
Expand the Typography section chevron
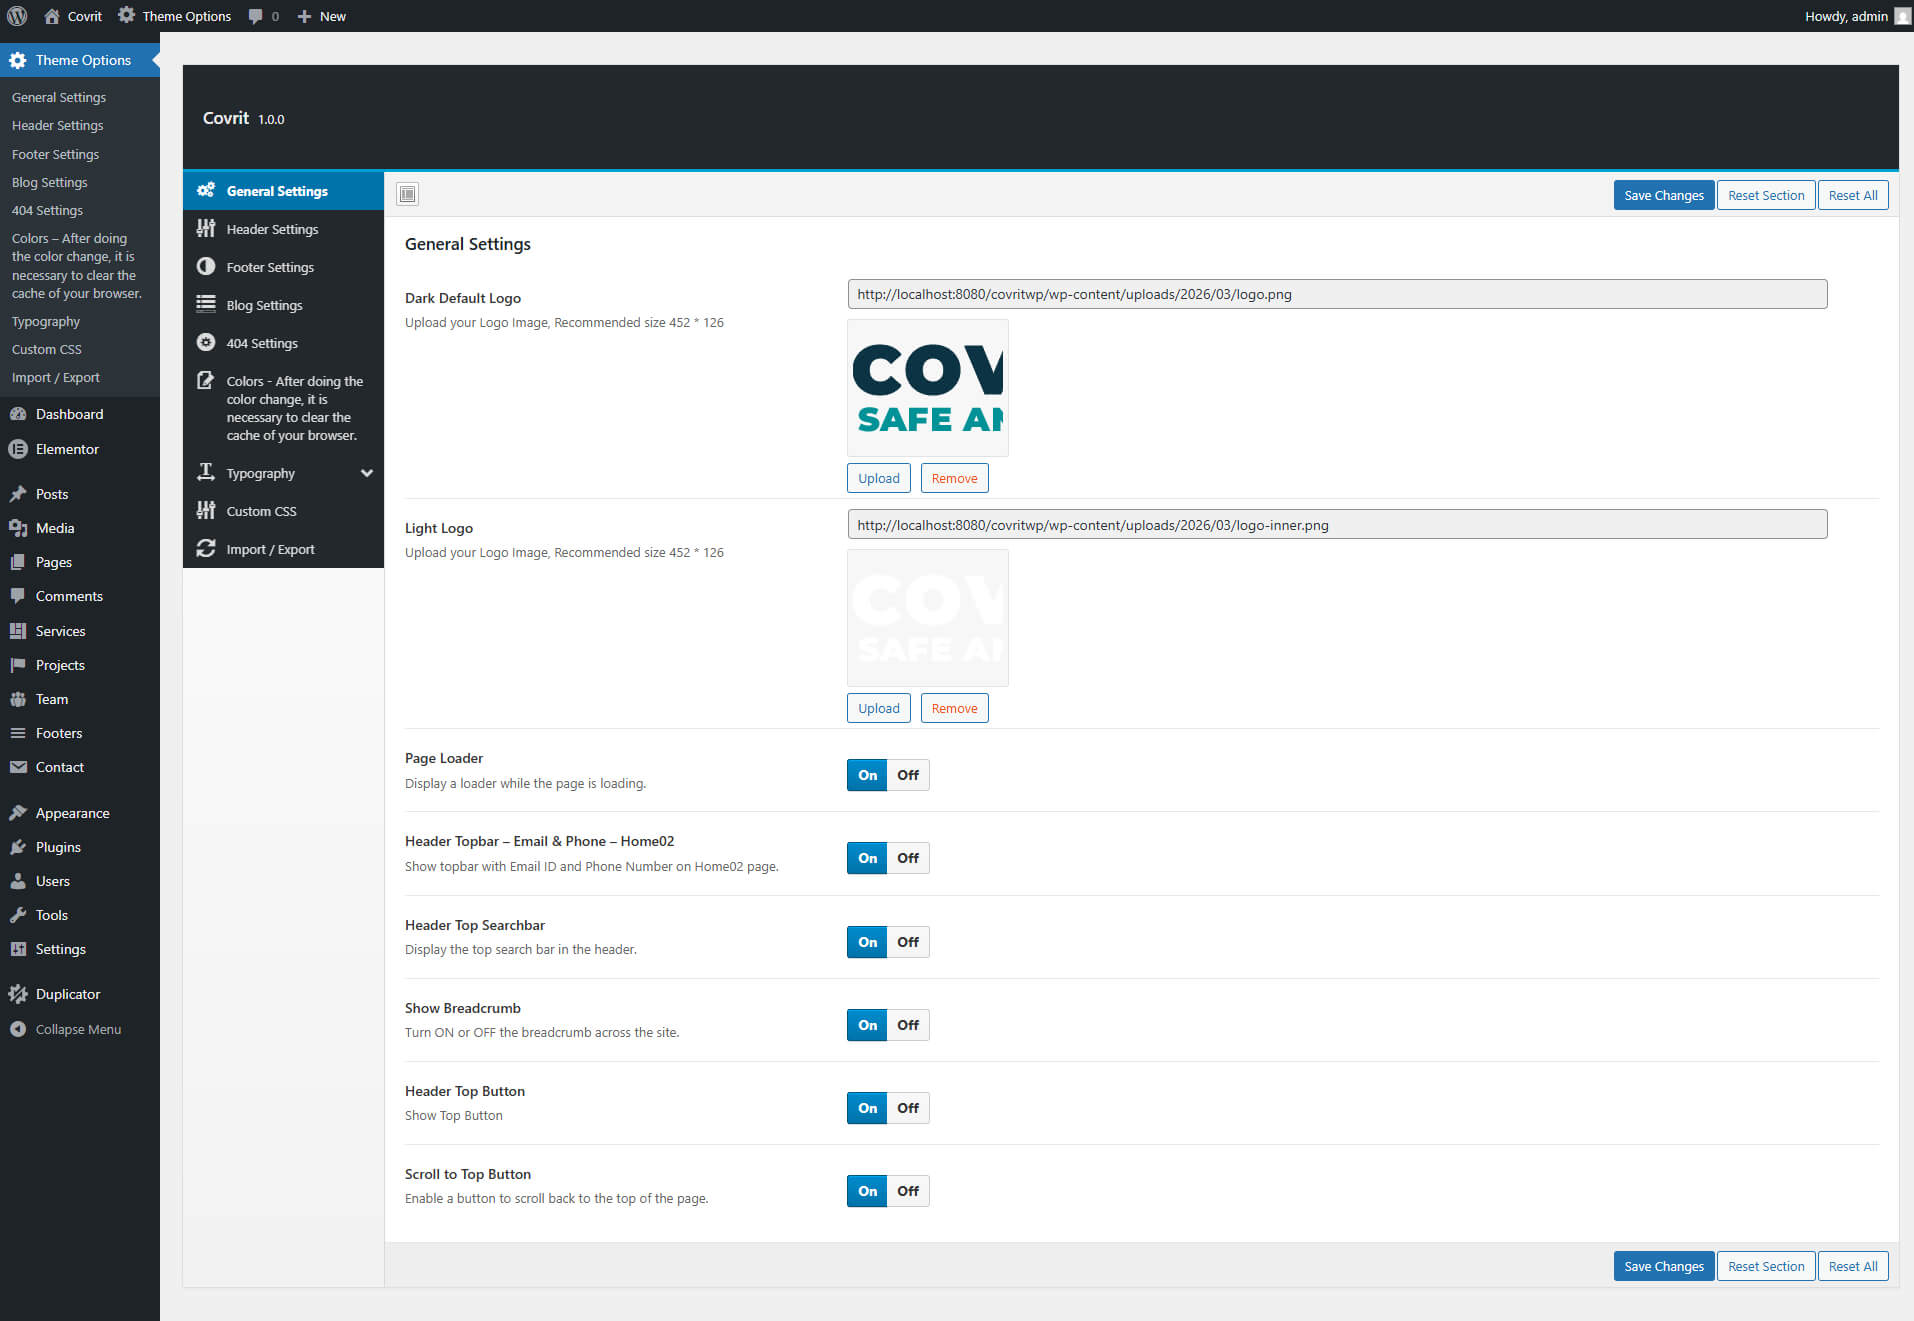tap(367, 473)
